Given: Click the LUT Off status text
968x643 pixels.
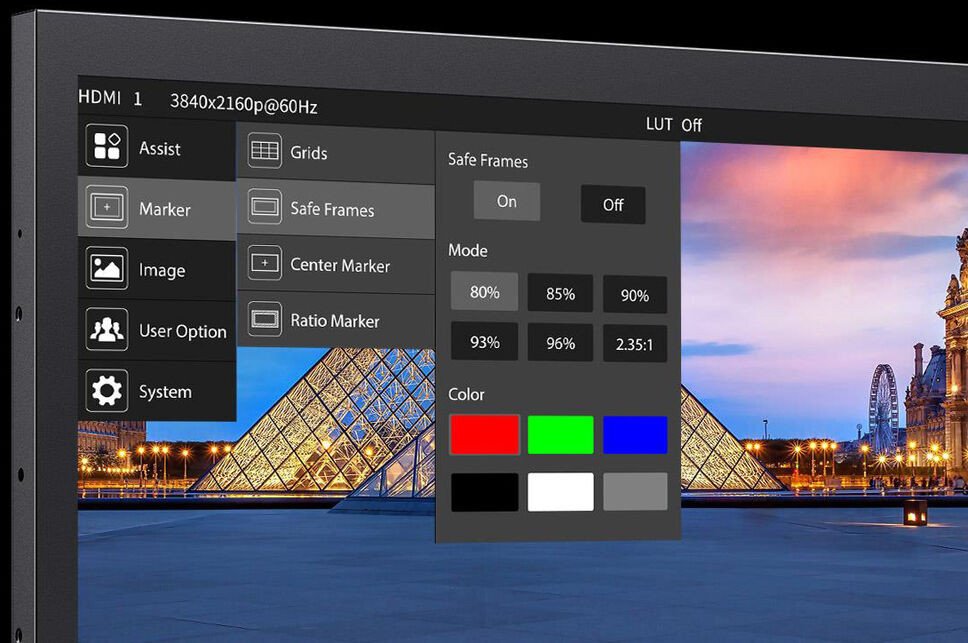Looking at the screenshot, I should [674, 125].
